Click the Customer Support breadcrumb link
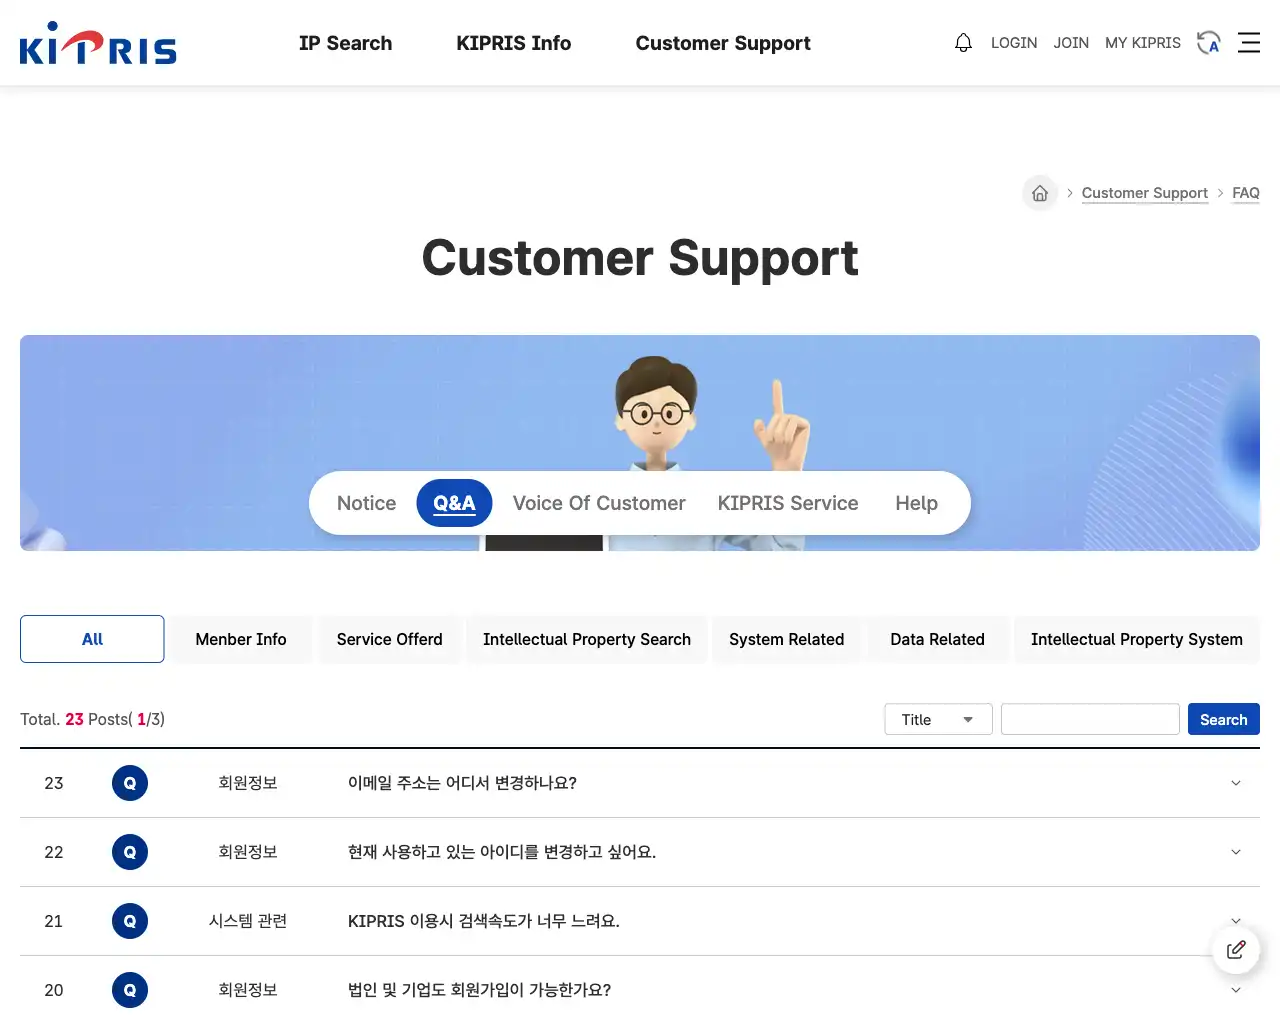 [1145, 193]
